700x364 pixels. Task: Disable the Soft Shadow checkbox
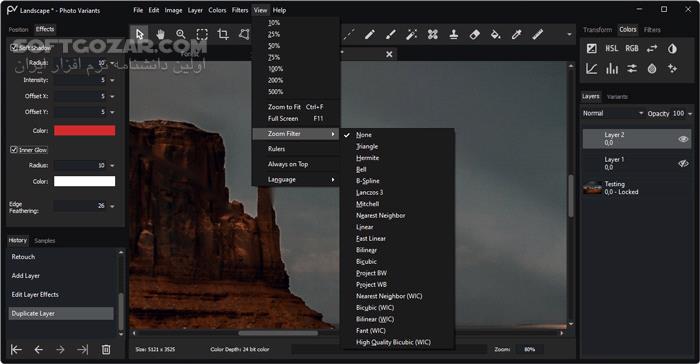(x=14, y=47)
